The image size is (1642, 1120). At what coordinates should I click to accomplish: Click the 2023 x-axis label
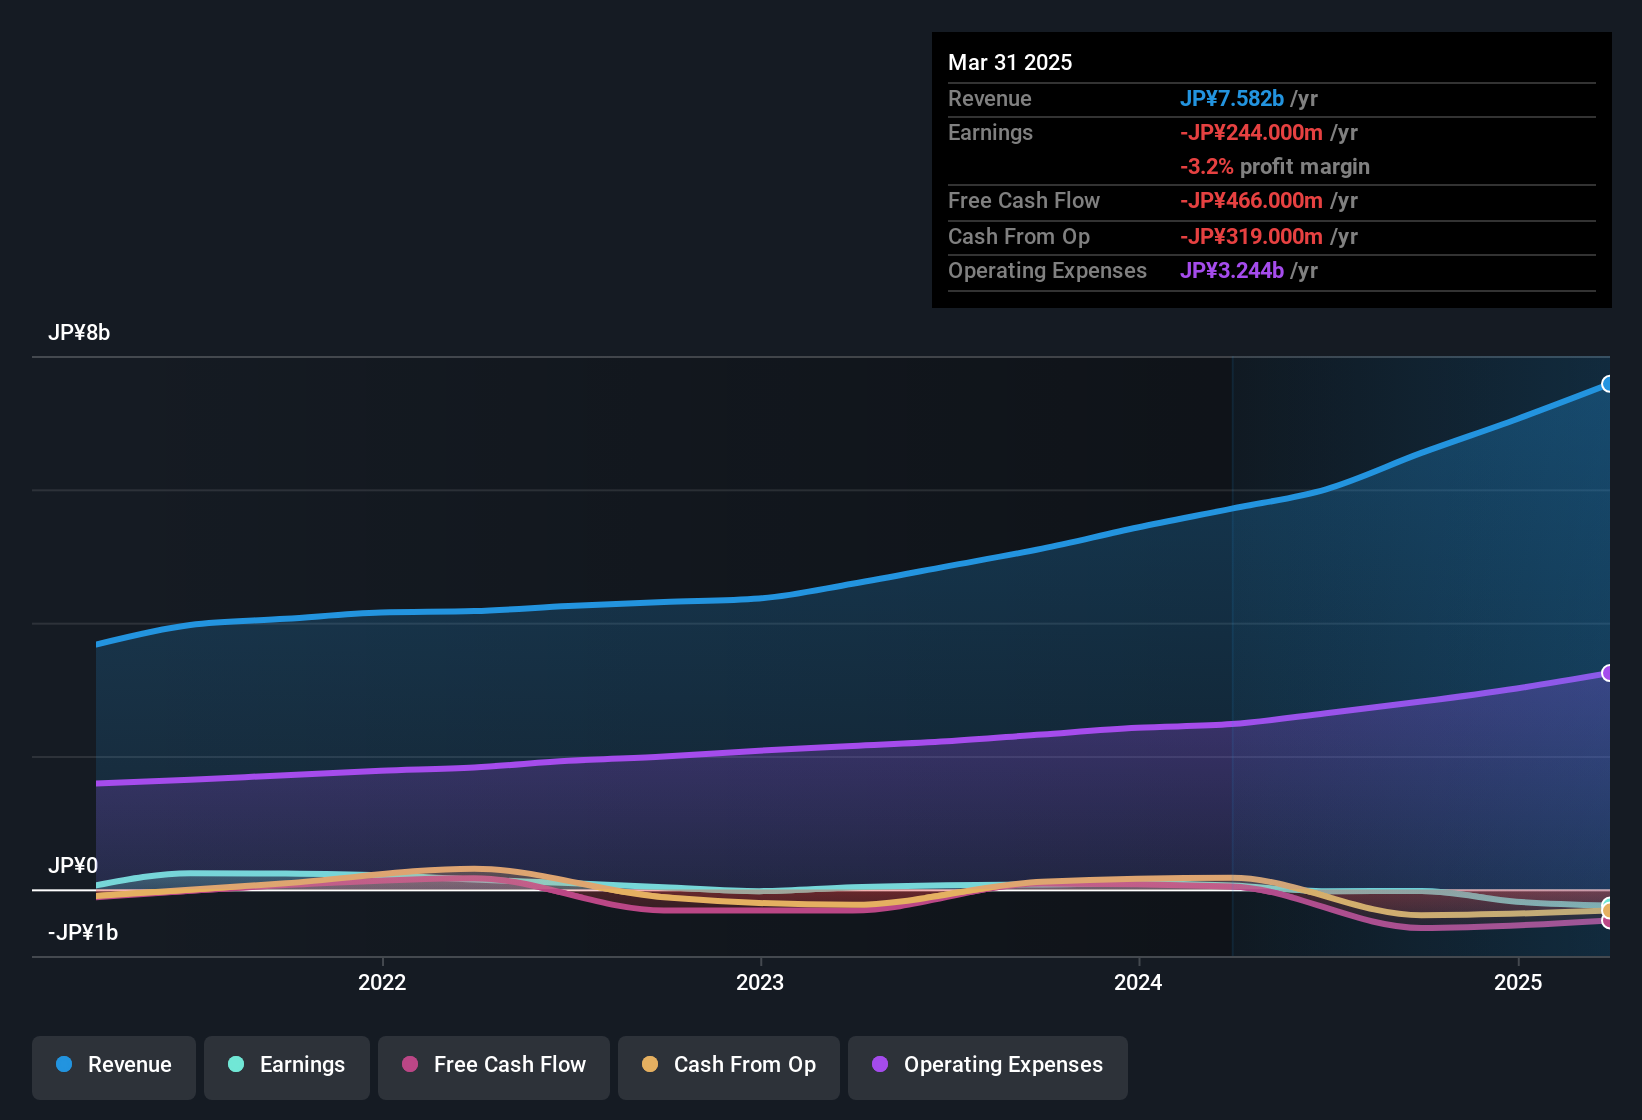coord(760,982)
